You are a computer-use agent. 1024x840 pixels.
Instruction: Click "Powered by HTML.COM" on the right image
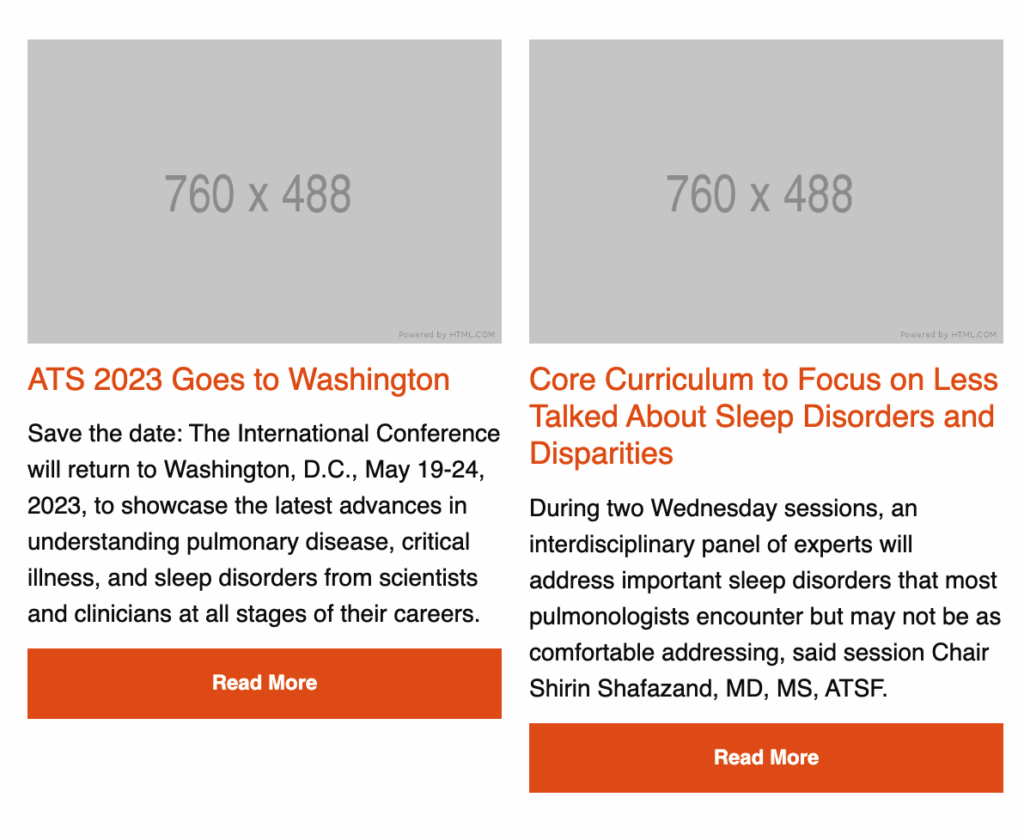pyautogui.click(x=948, y=335)
